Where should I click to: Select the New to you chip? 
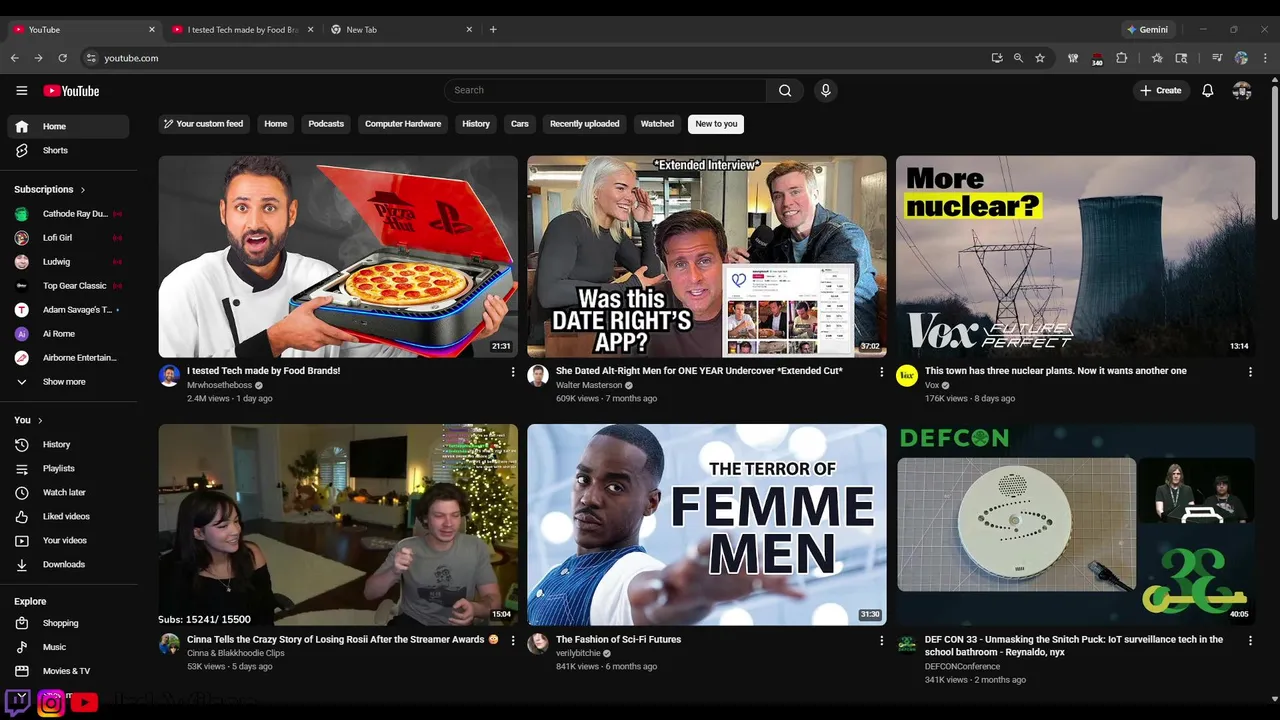tap(716, 124)
